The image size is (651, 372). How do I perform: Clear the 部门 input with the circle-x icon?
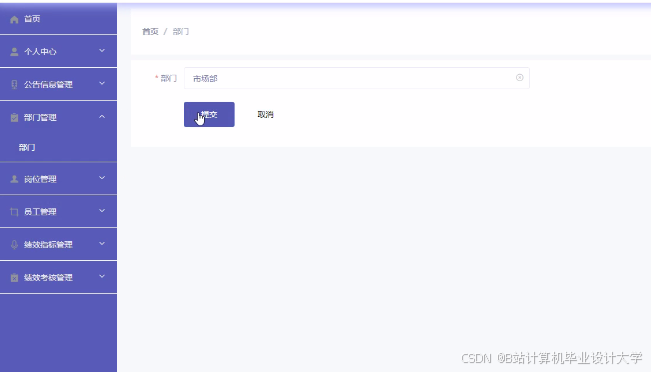(519, 78)
